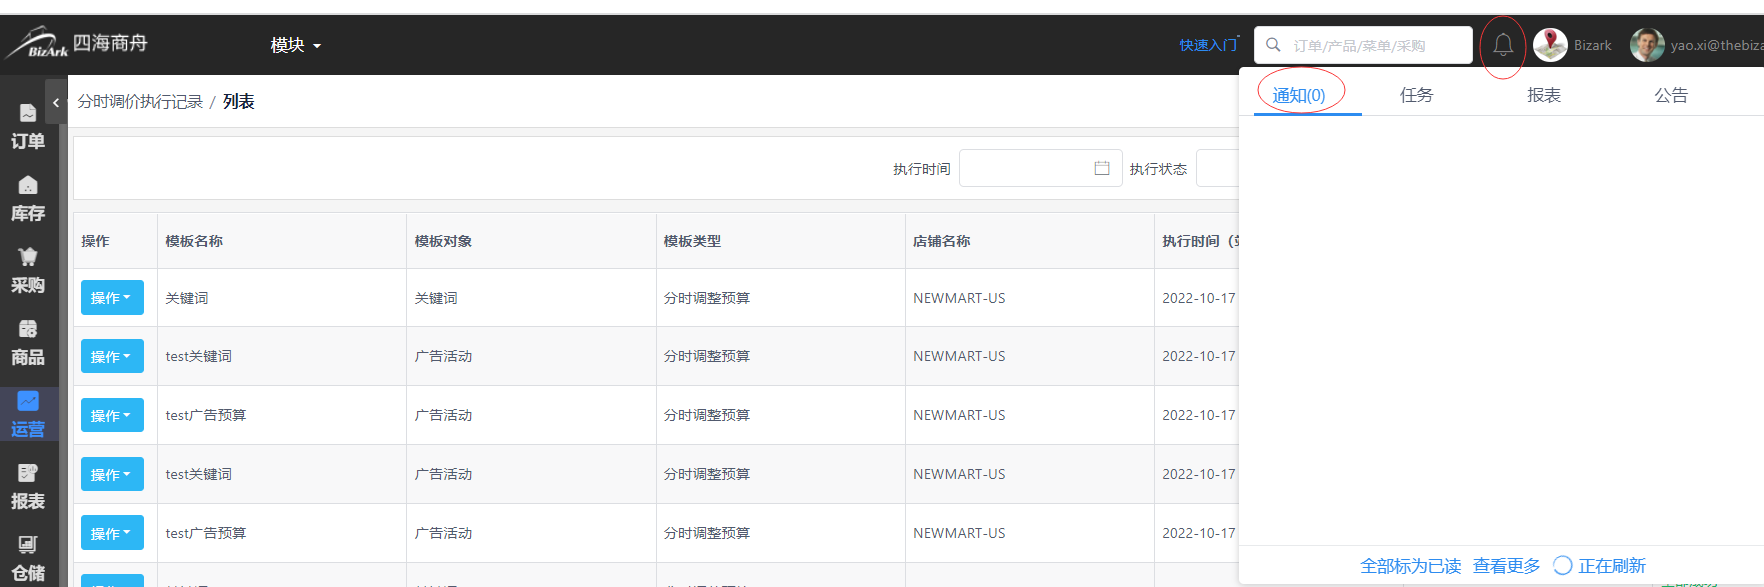Open the 执行状态 select box
The image size is (1764, 587).
coord(1217,168)
